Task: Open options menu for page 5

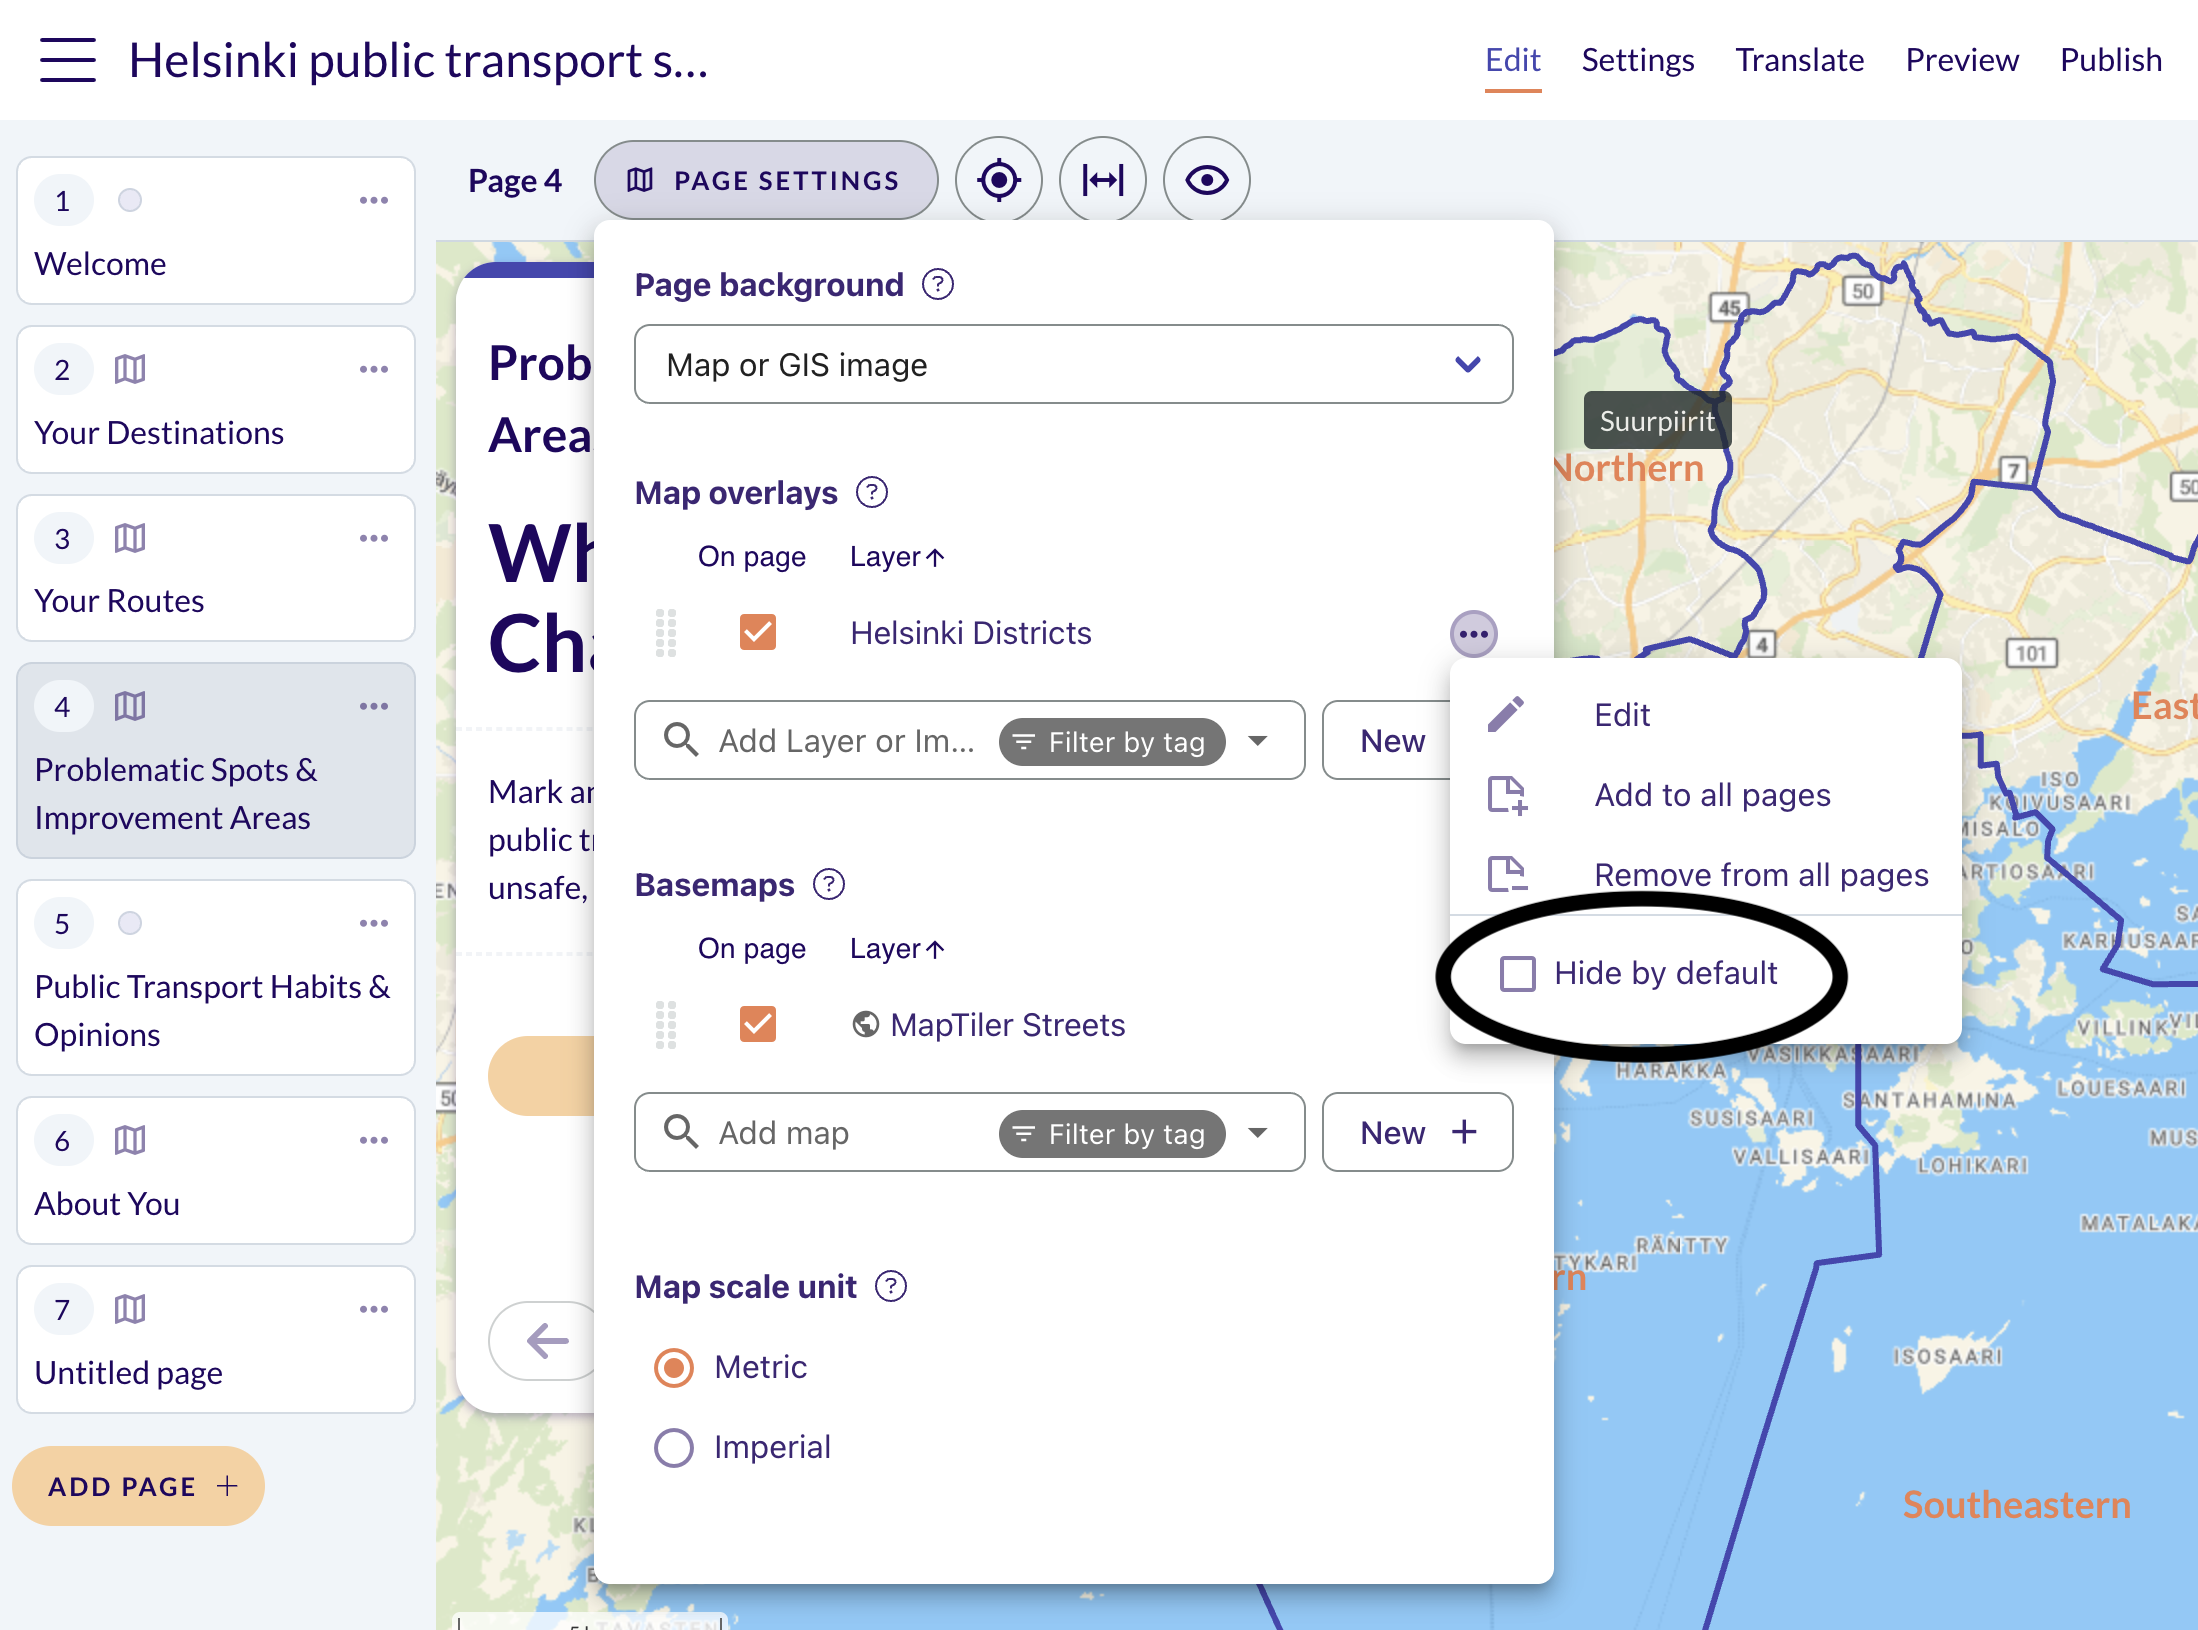Action: click(374, 924)
